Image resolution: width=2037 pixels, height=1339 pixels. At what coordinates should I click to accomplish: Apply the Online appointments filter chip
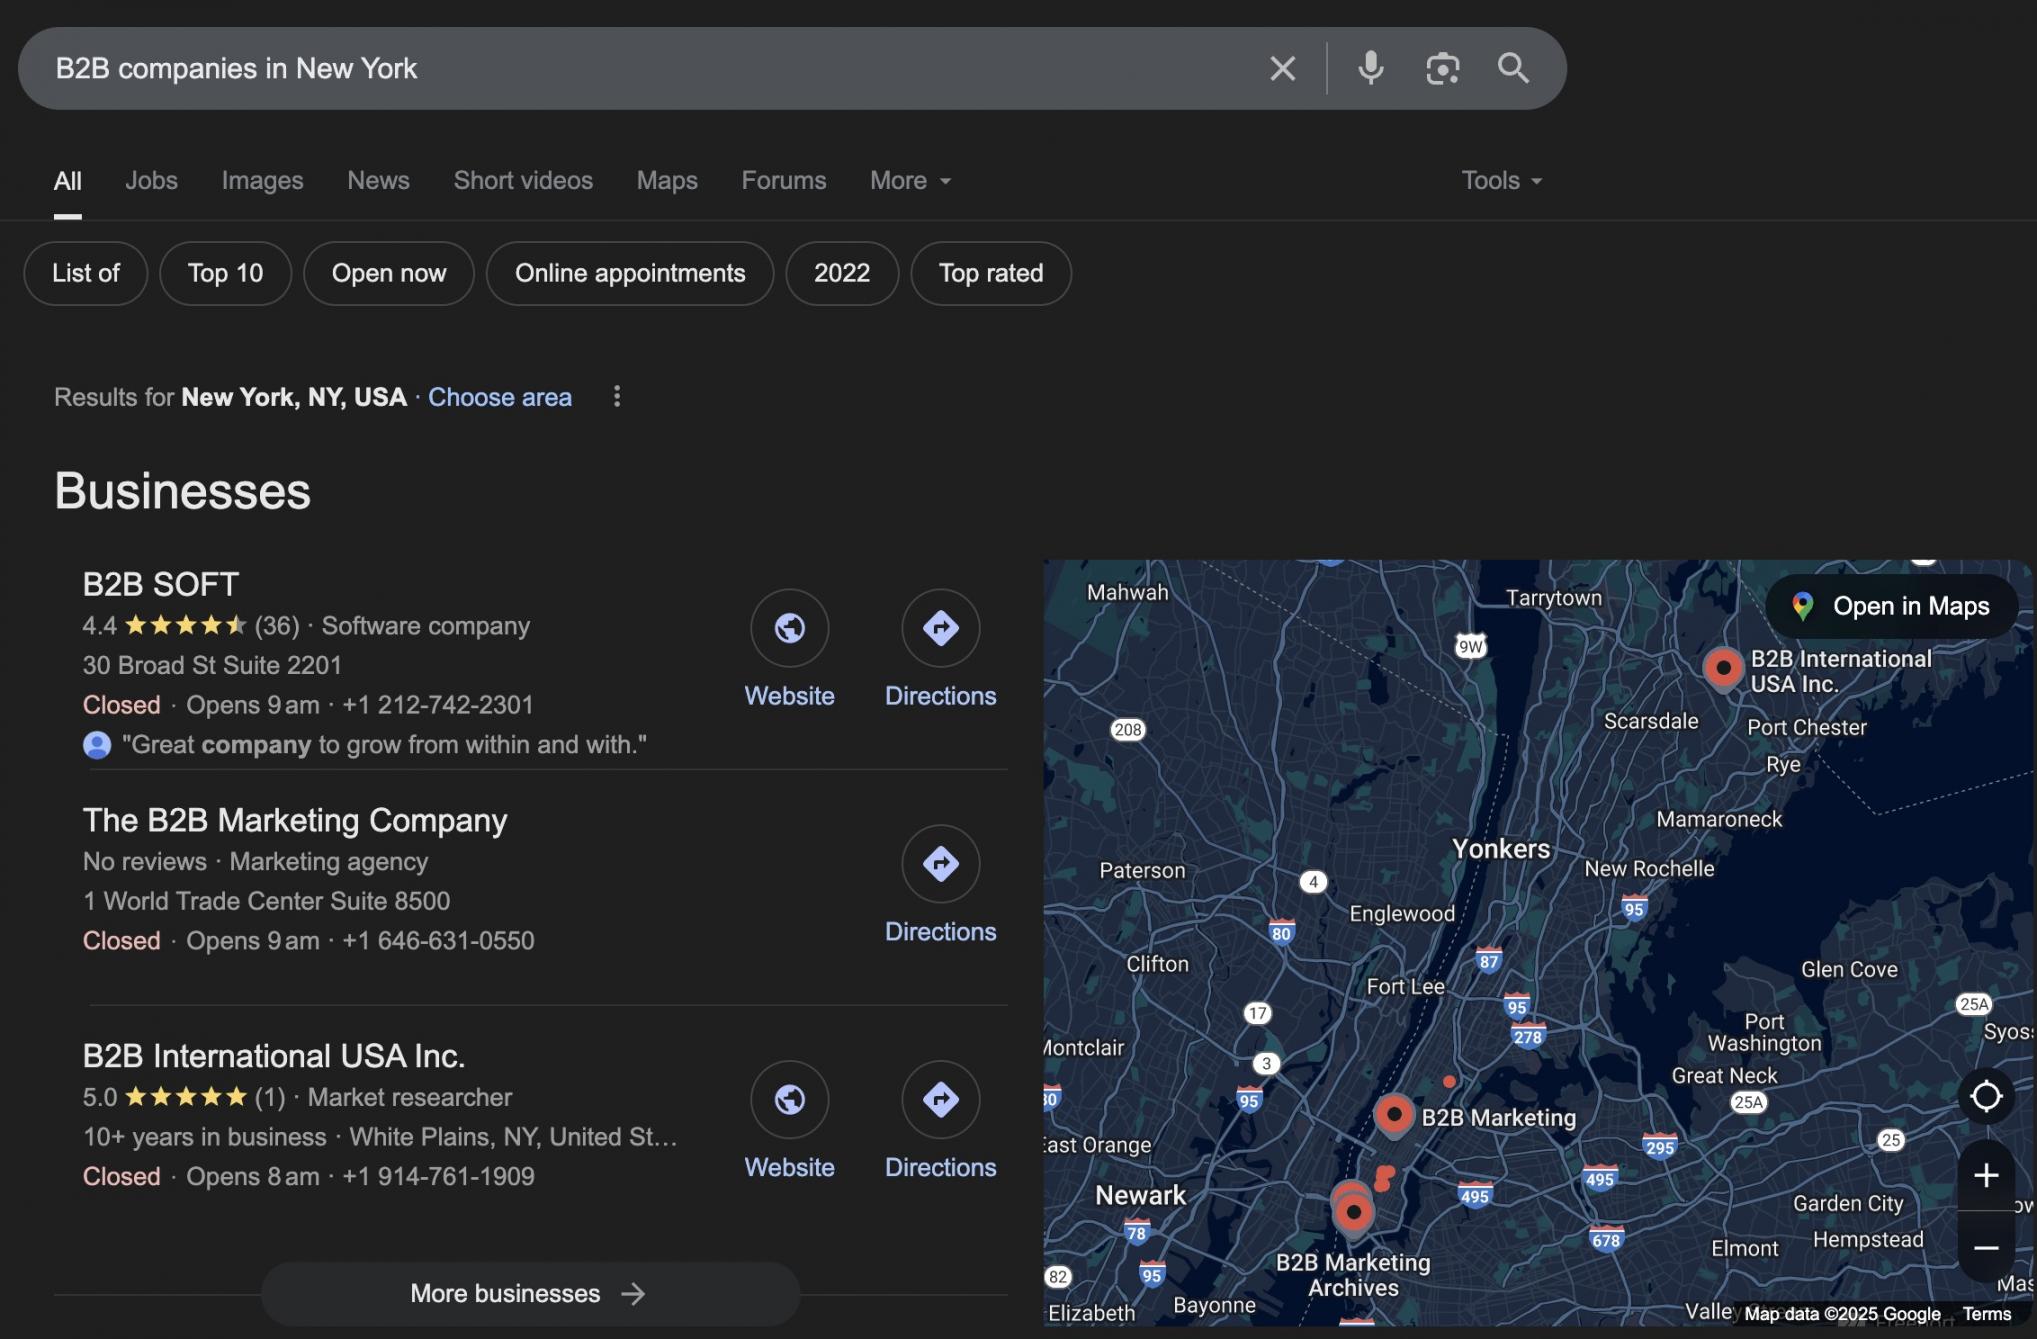coord(630,274)
